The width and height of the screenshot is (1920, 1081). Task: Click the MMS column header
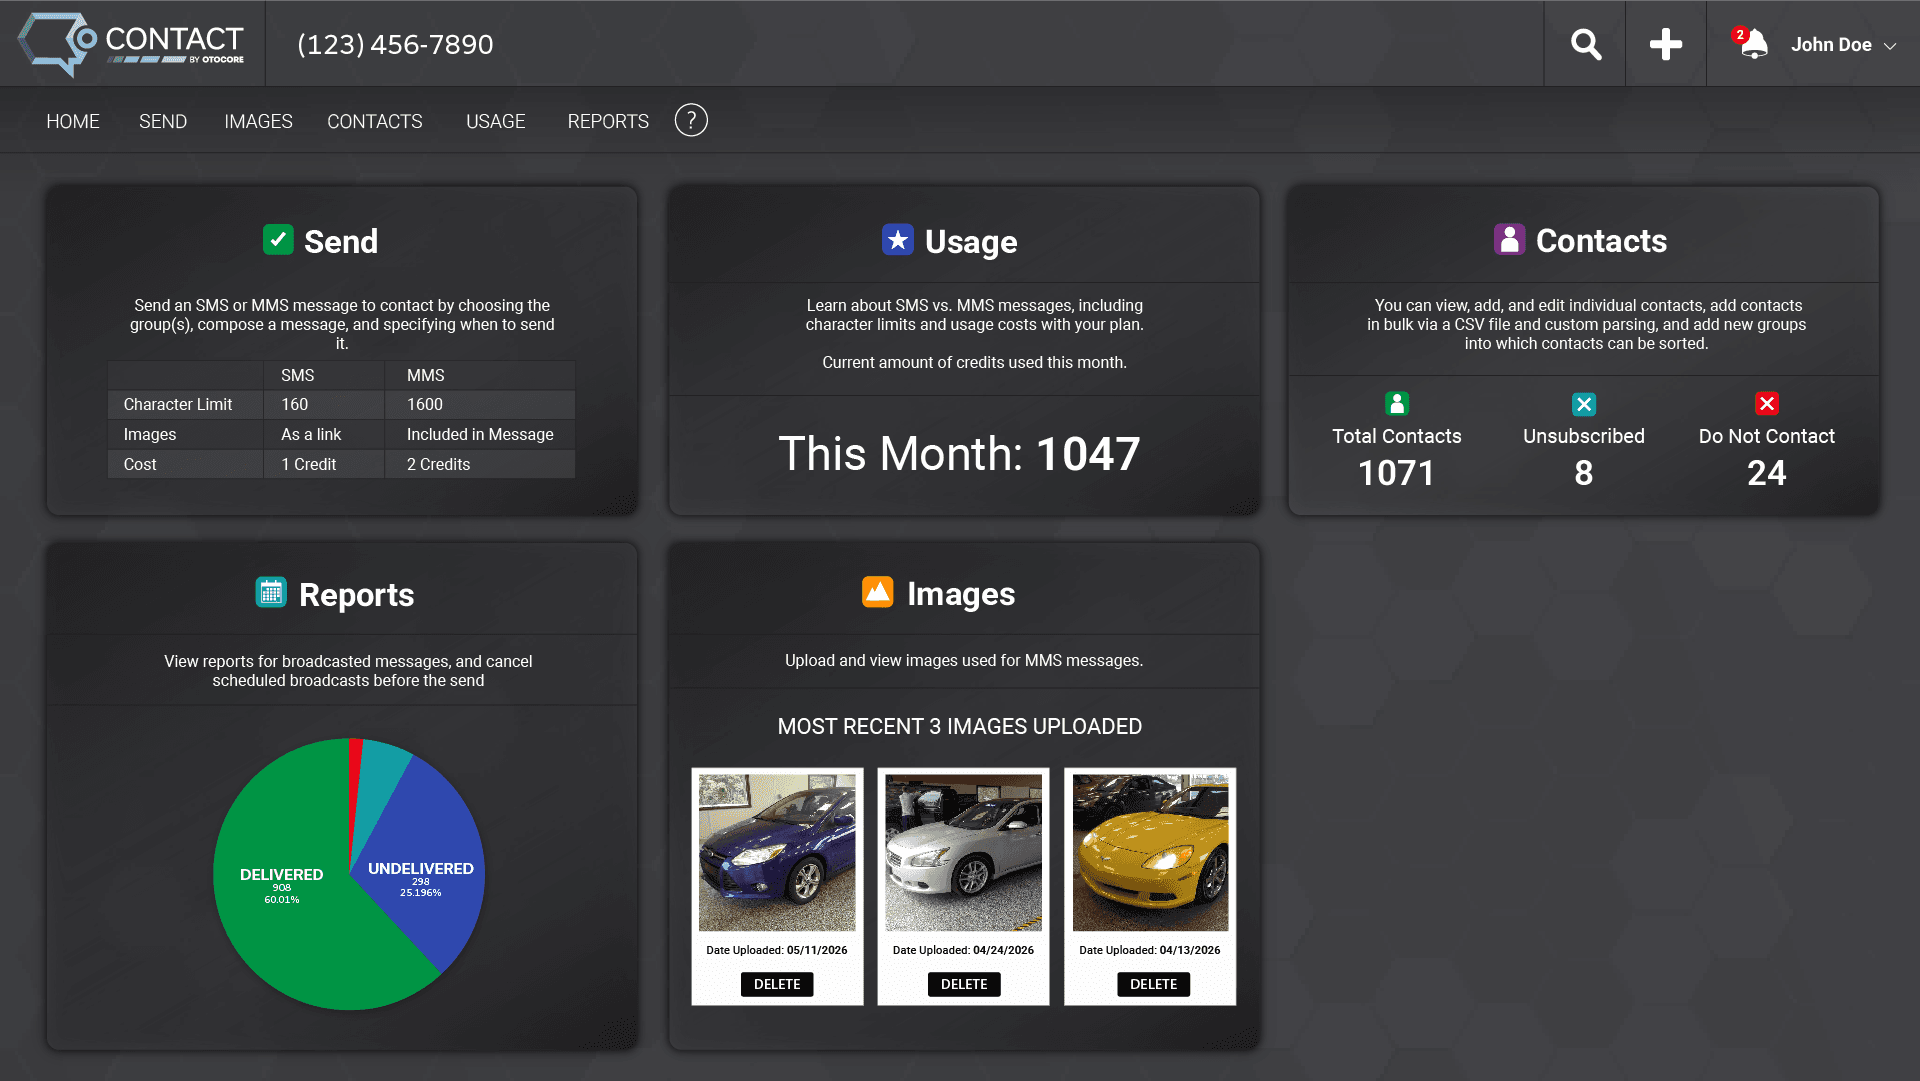426,375
